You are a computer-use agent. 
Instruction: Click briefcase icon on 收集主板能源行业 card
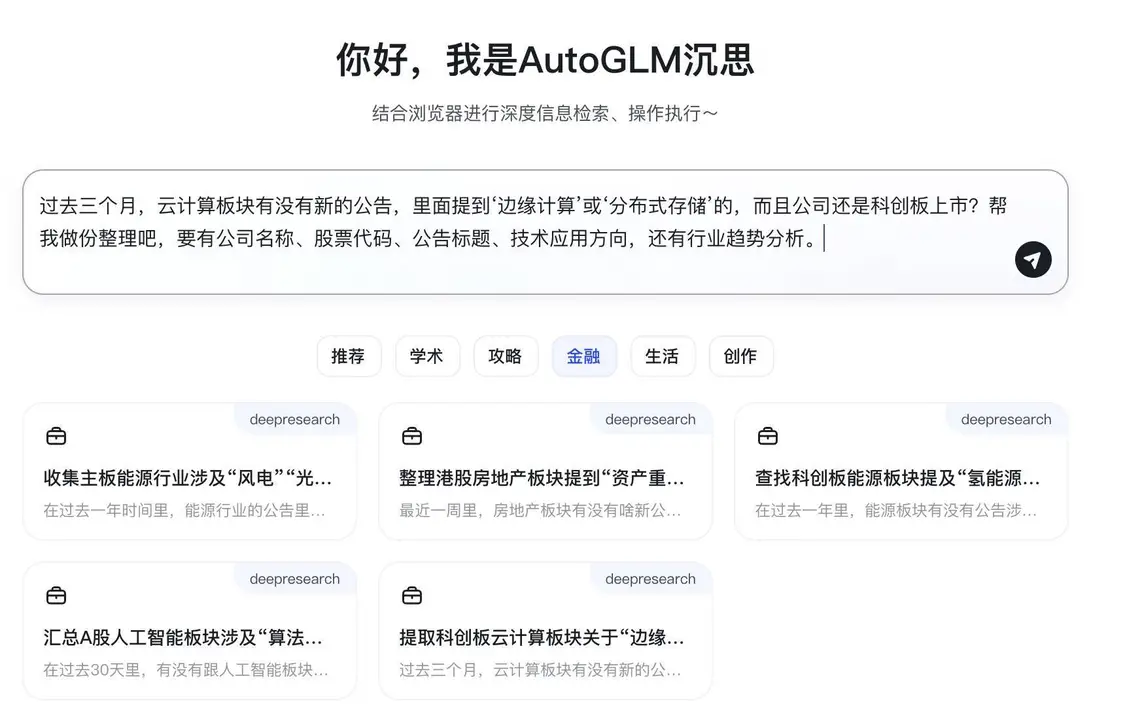click(56, 436)
